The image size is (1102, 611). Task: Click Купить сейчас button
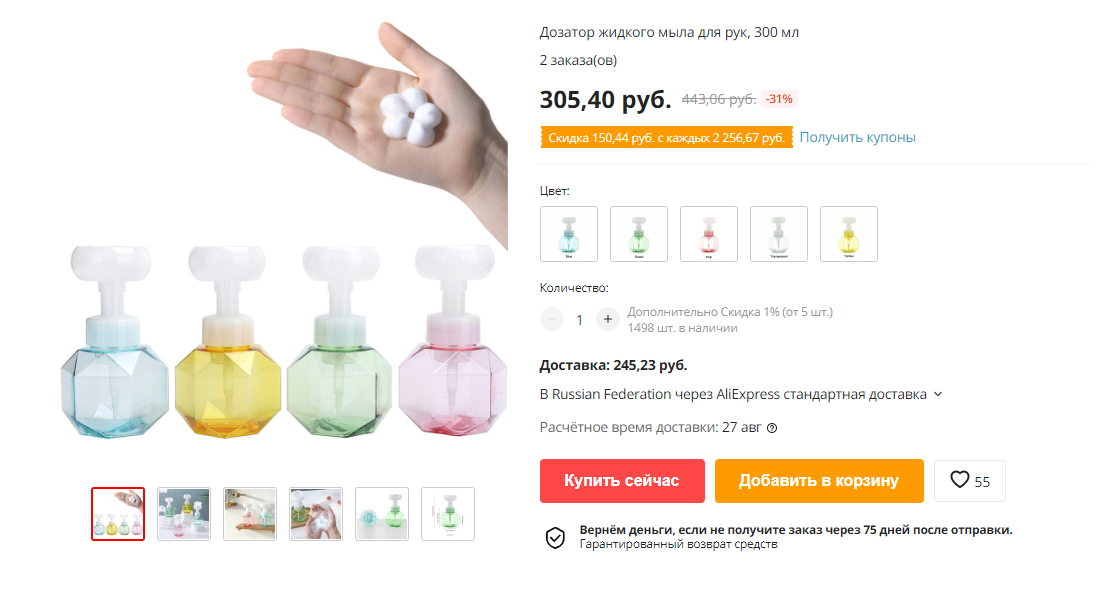(x=622, y=481)
